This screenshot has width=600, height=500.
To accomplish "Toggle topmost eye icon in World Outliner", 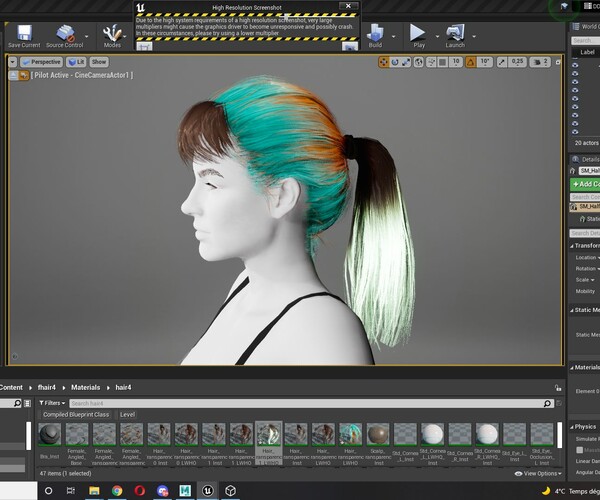I will click(x=575, y=65).
